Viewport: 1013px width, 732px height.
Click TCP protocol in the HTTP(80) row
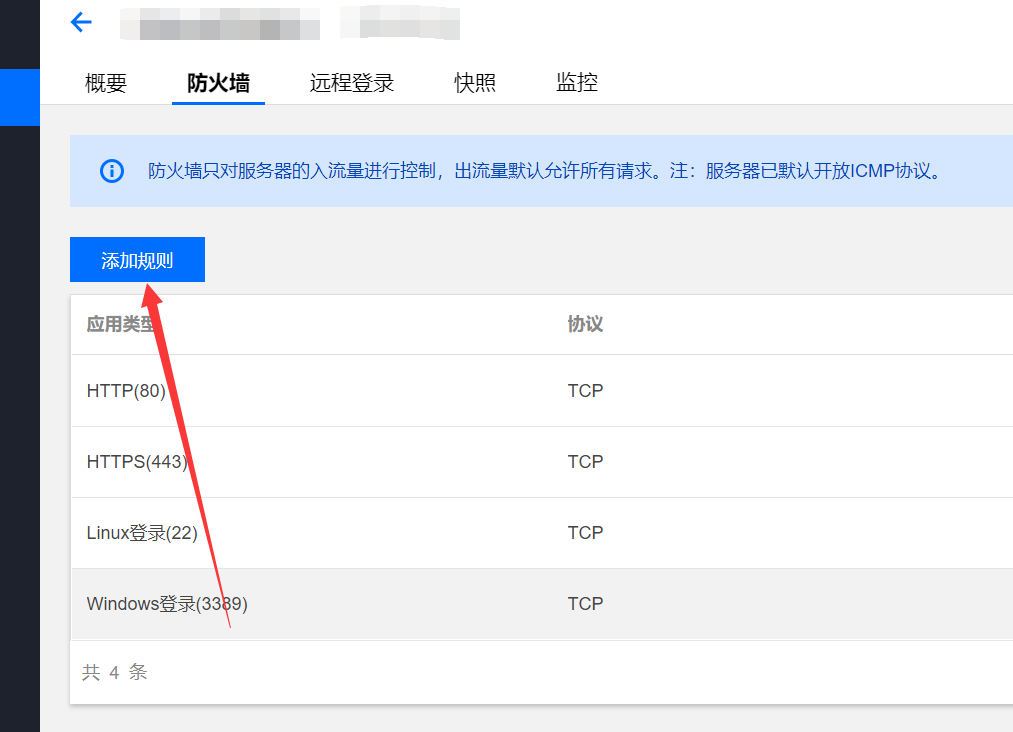click(x=585, y=390)
